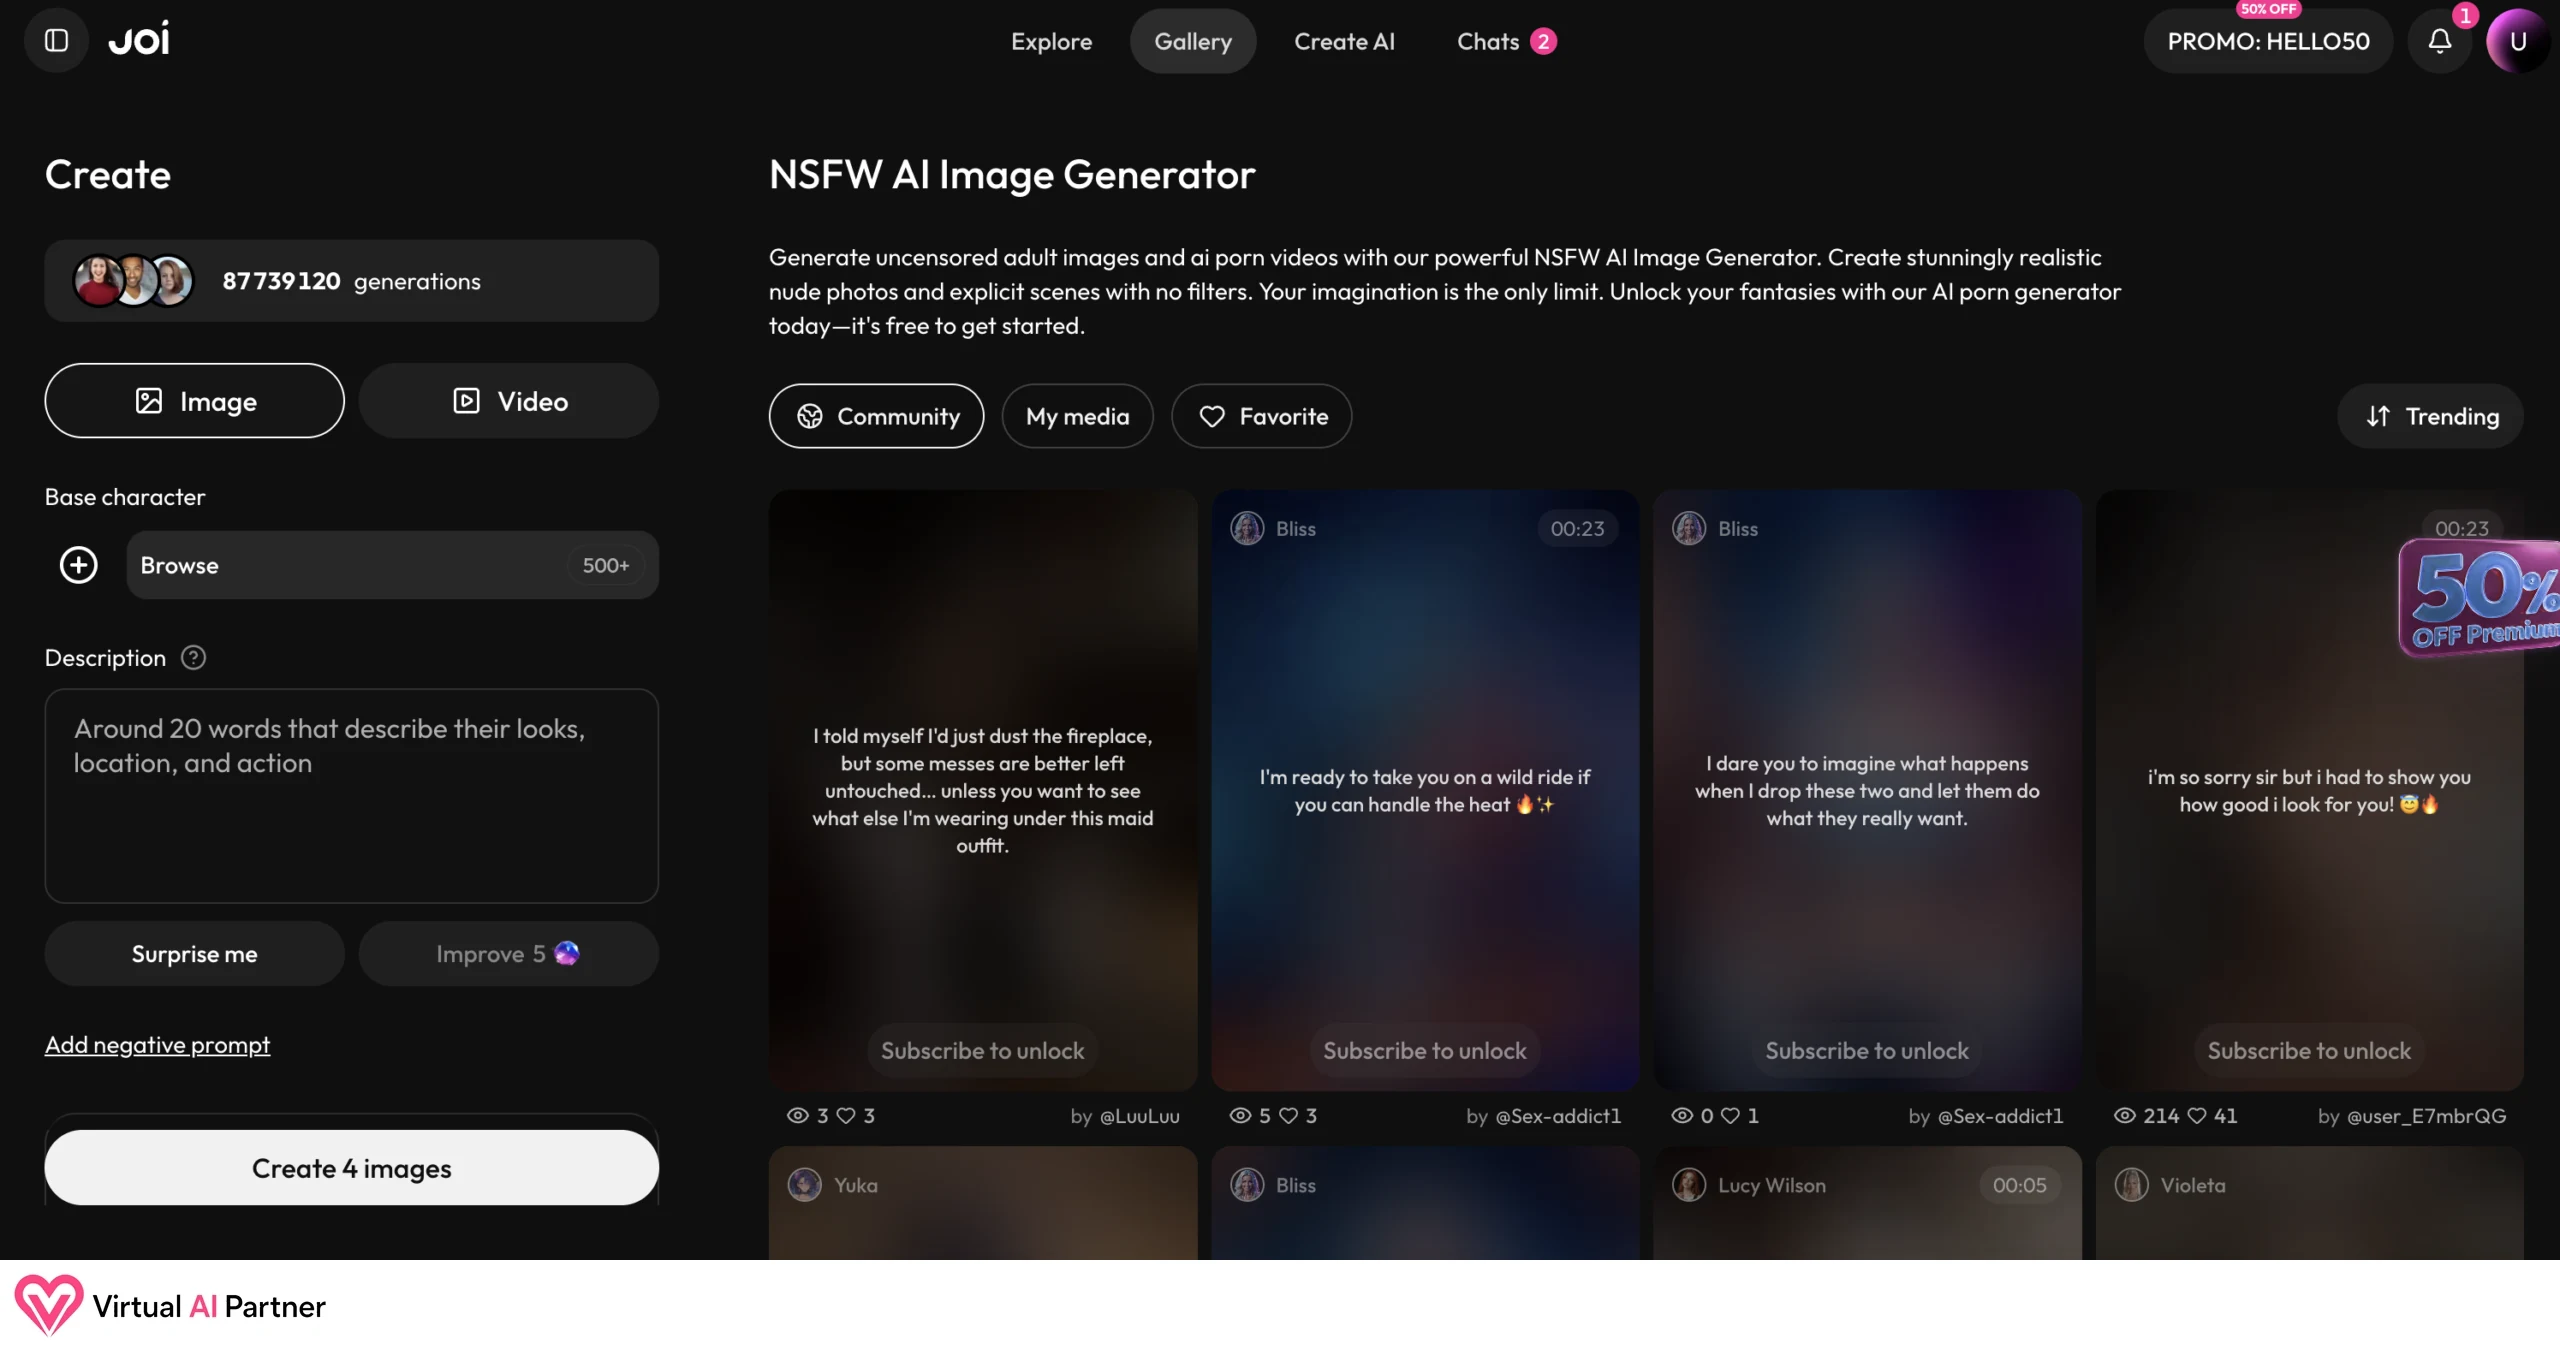Click the Violeta avatar icon

click(x=2131, y=1185)
